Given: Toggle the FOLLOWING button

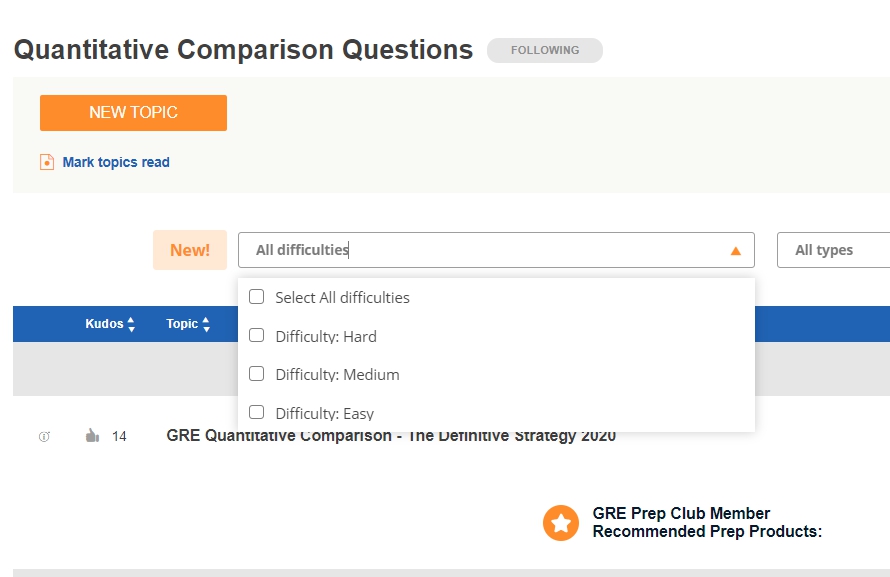Looking at the screenshot, I should [545, 50].
